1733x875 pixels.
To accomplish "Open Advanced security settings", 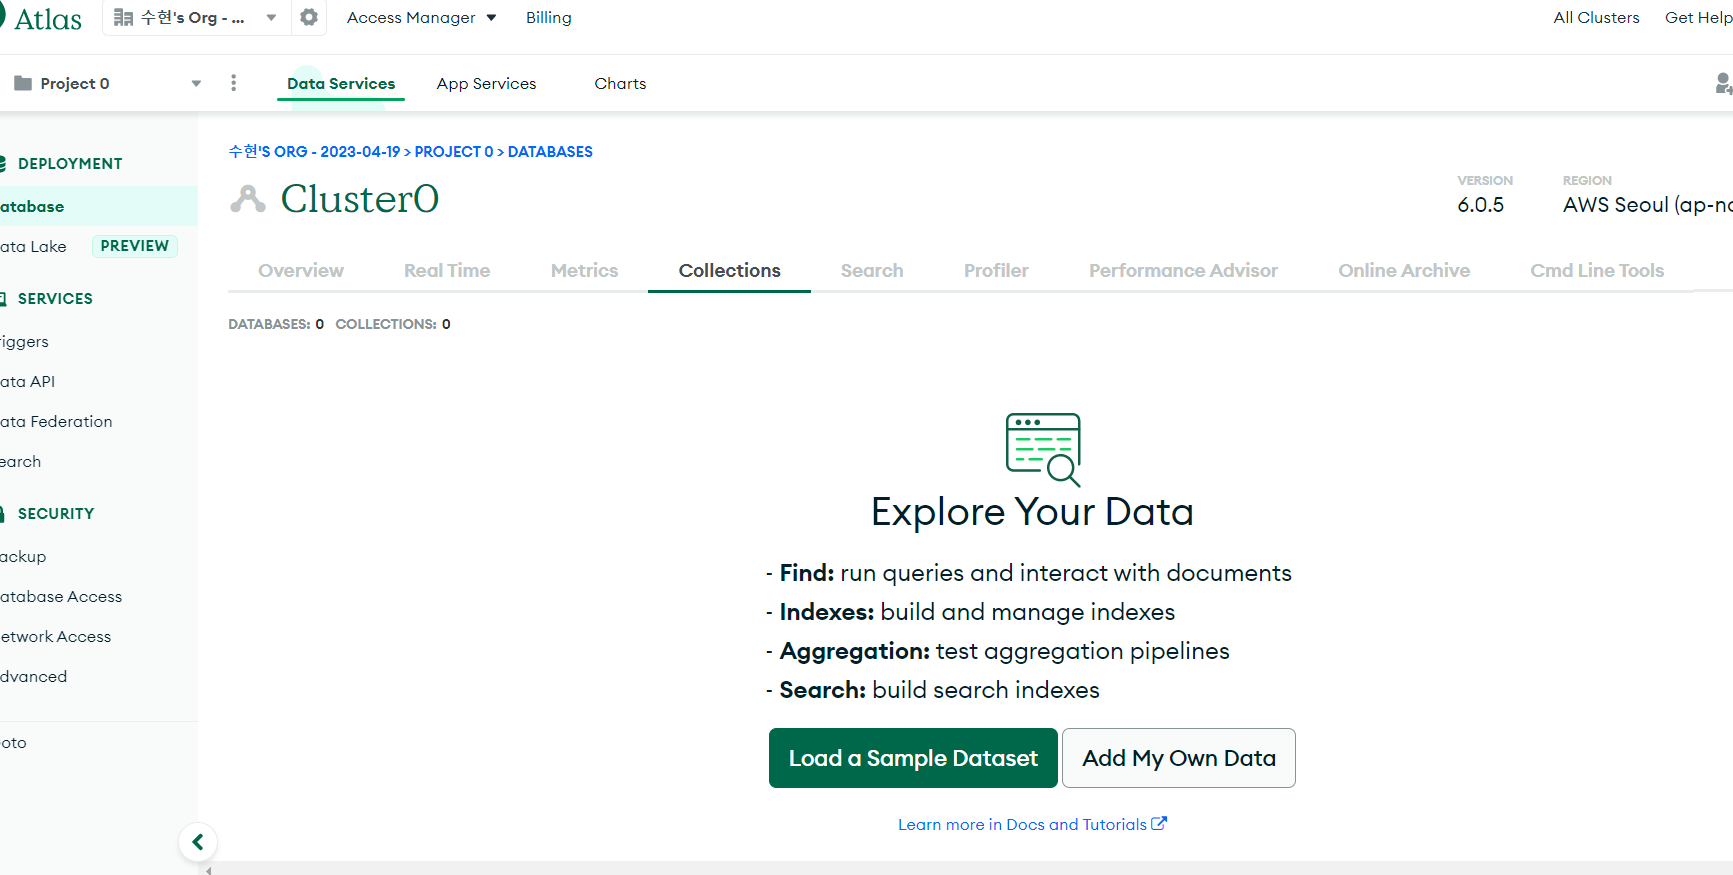I will (x=33, y=676).
